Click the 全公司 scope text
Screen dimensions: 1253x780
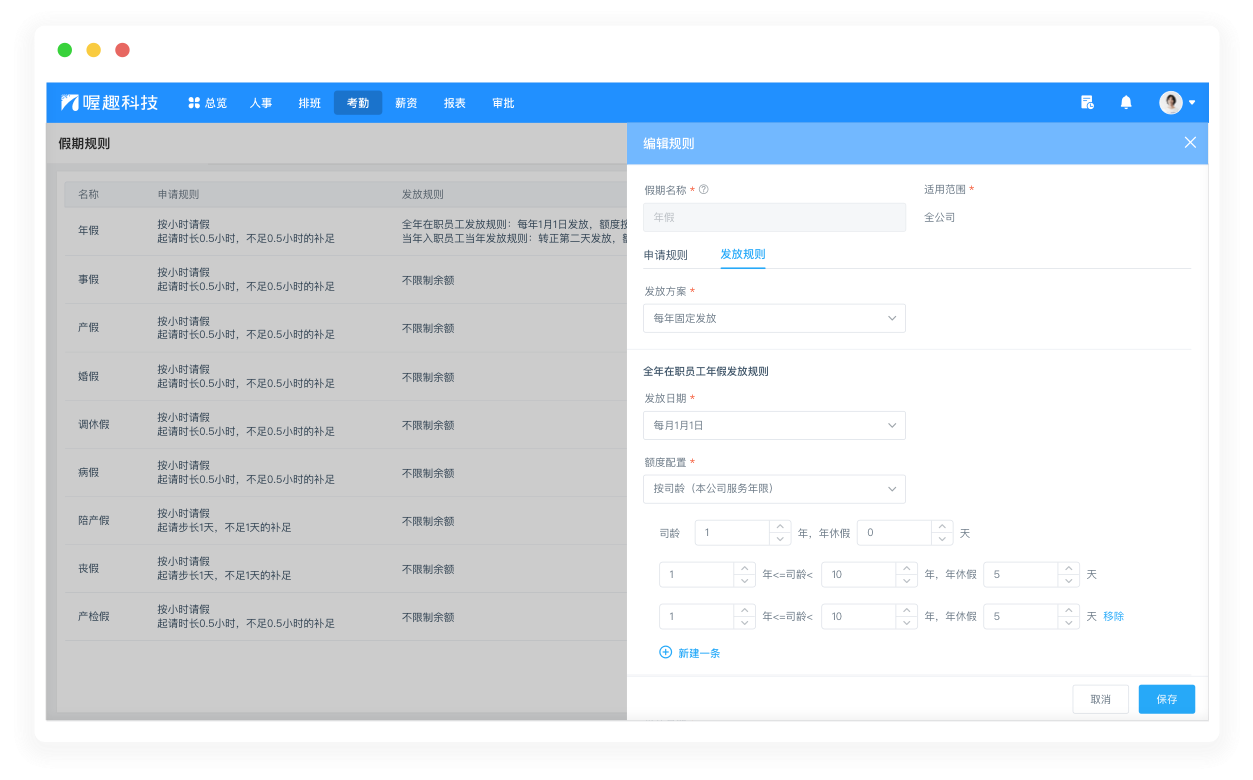[x=939, y=217]
